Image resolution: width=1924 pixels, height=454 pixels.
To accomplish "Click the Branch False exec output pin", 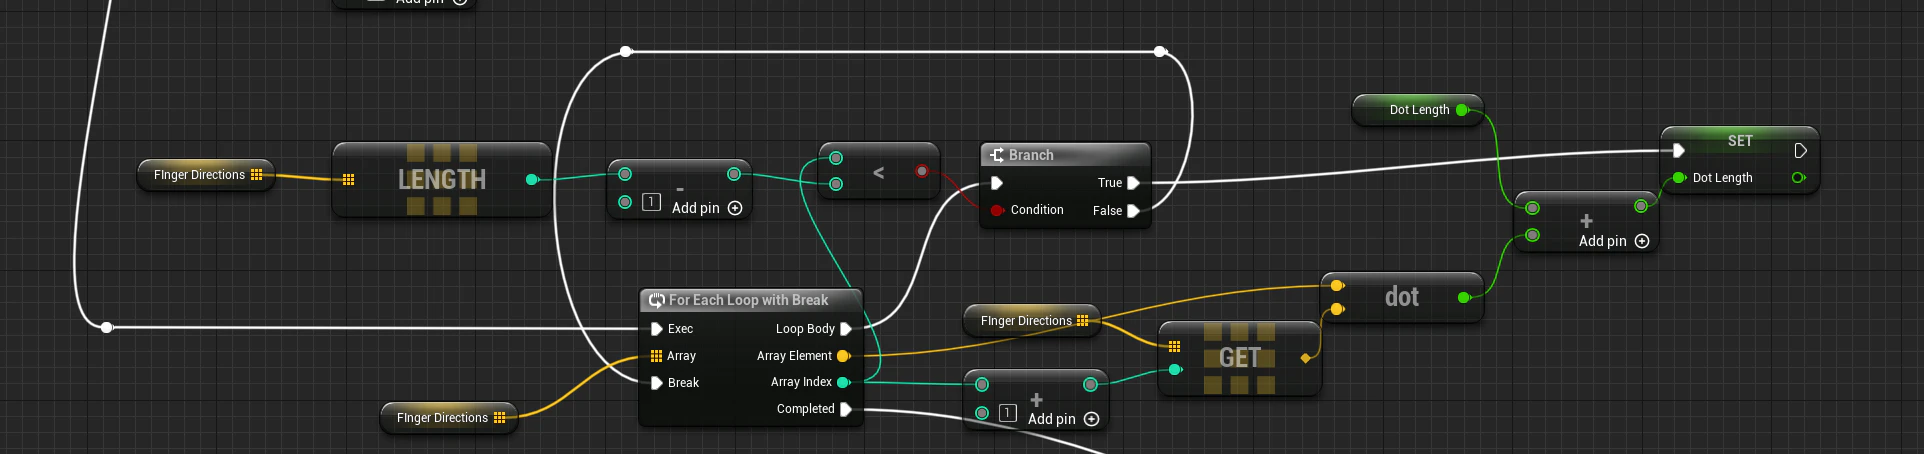I will (1133, 211).
